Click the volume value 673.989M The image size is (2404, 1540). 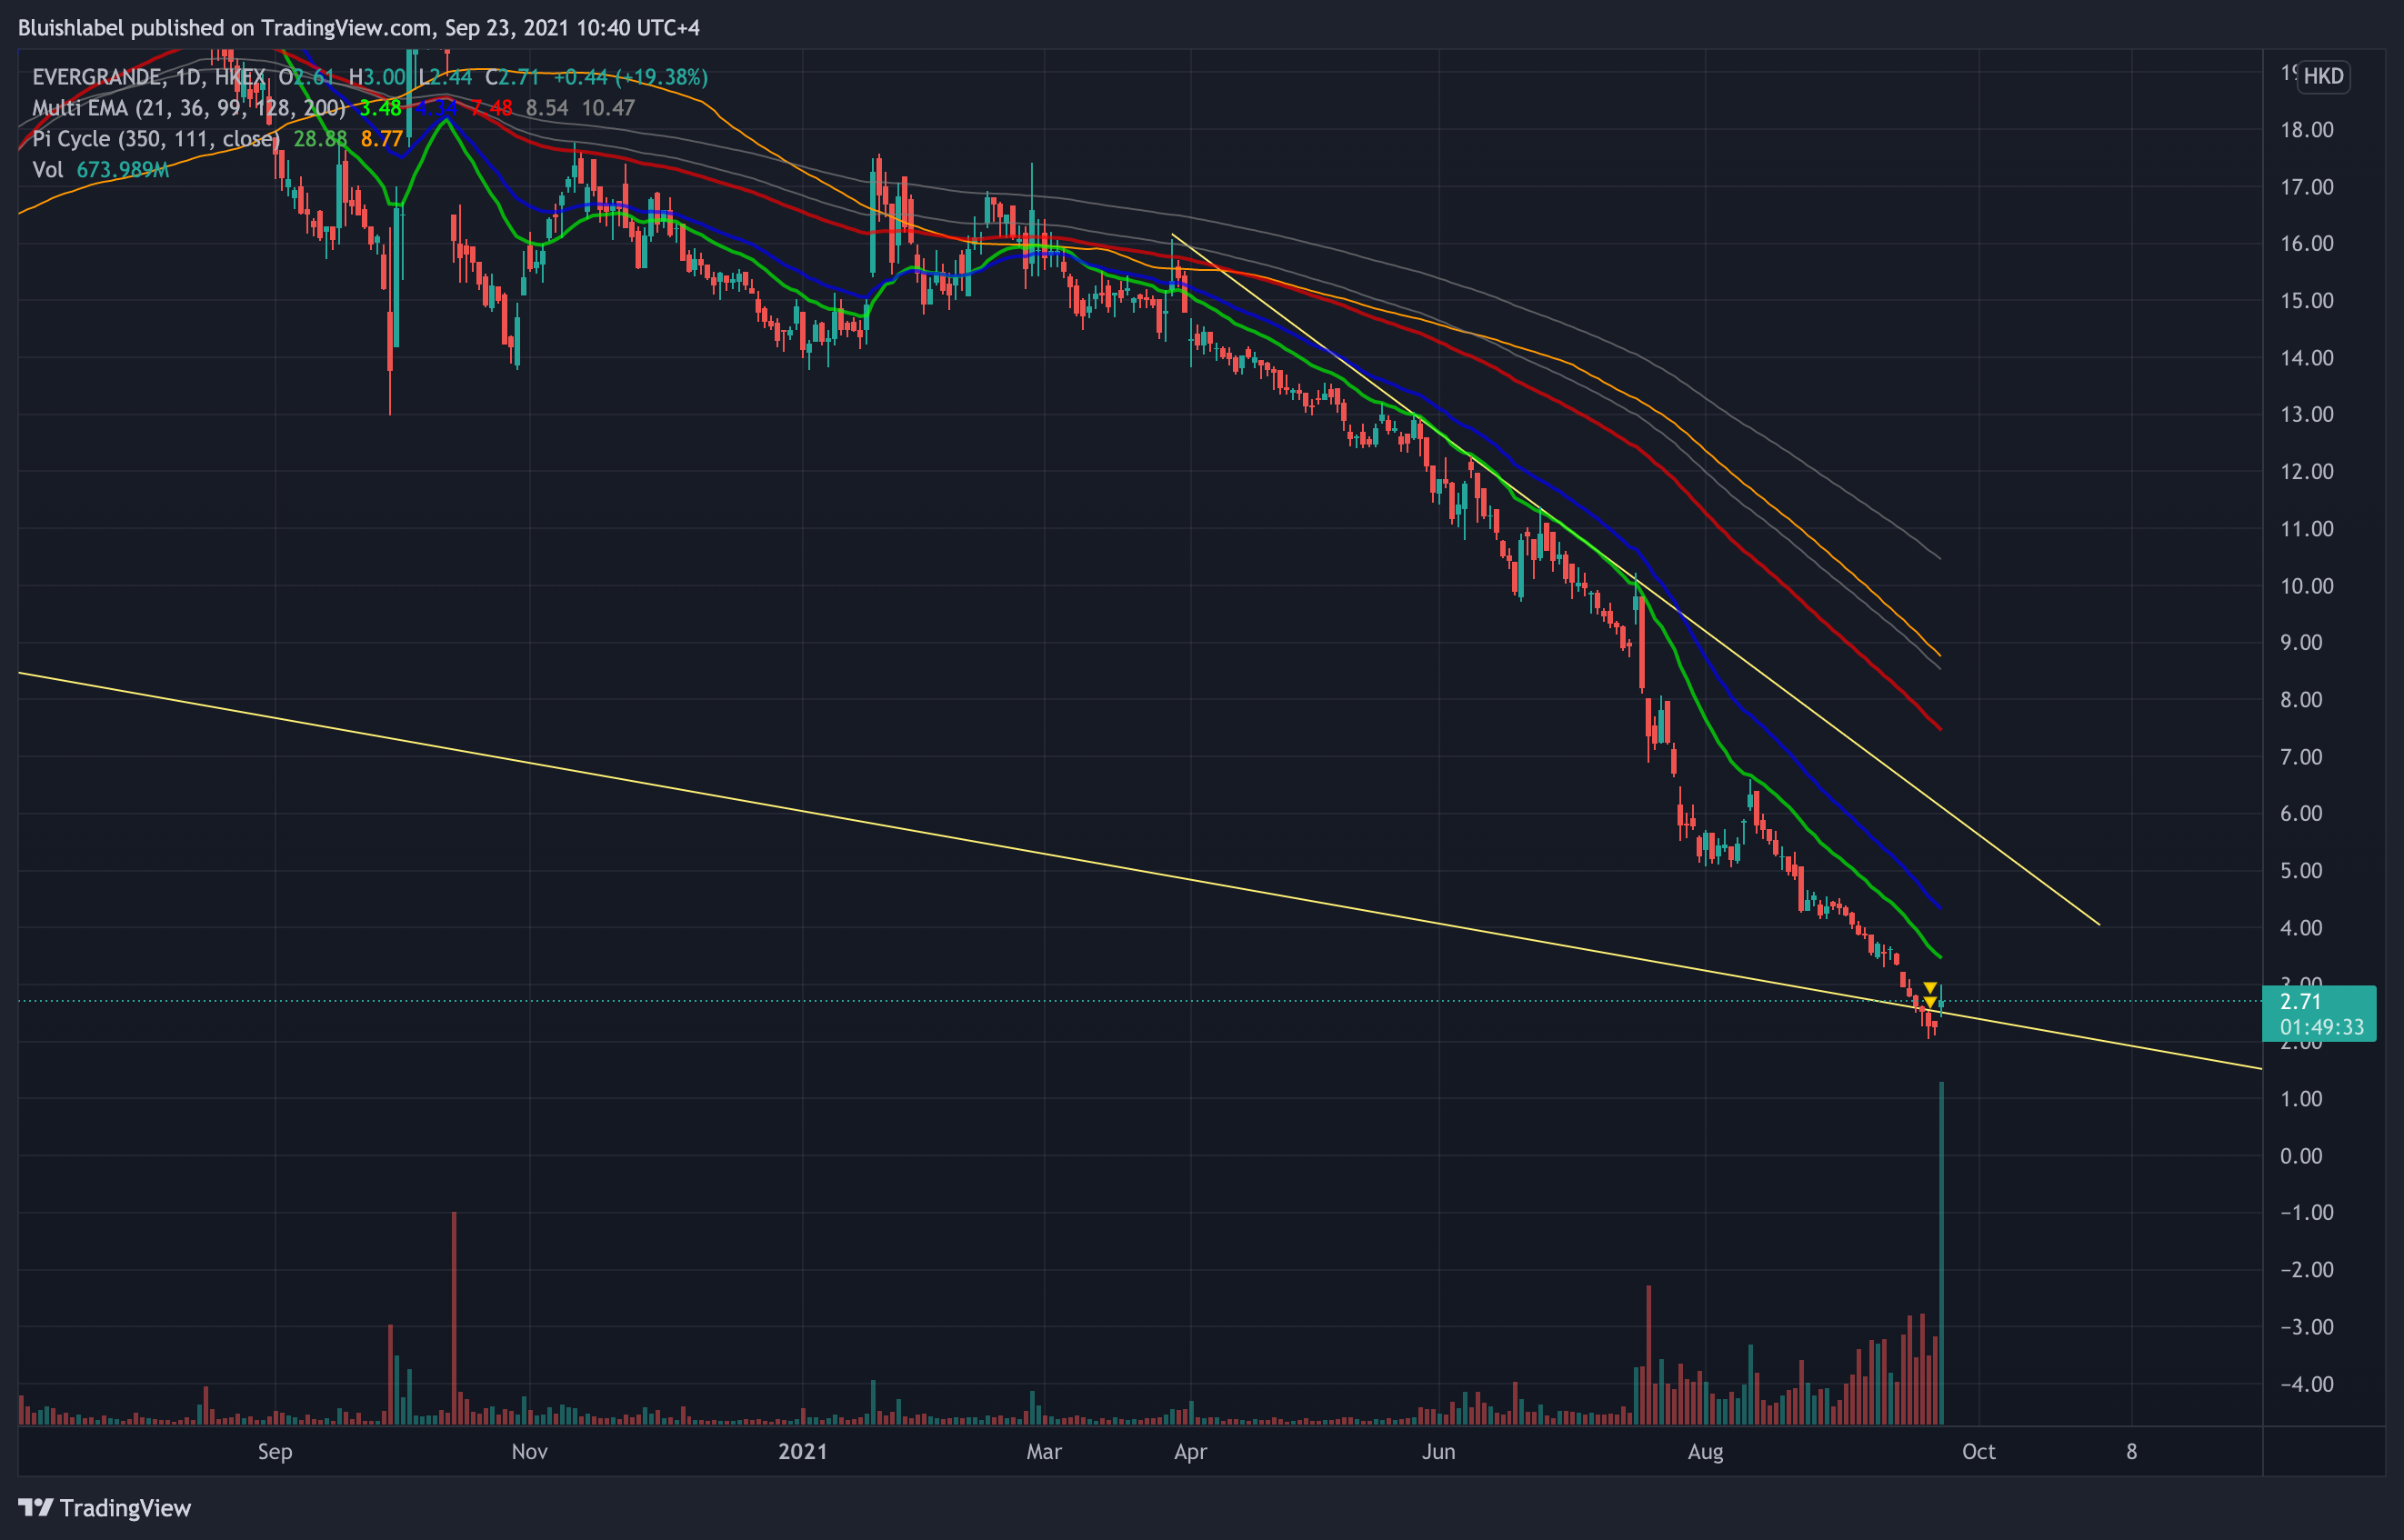(123, 170)
